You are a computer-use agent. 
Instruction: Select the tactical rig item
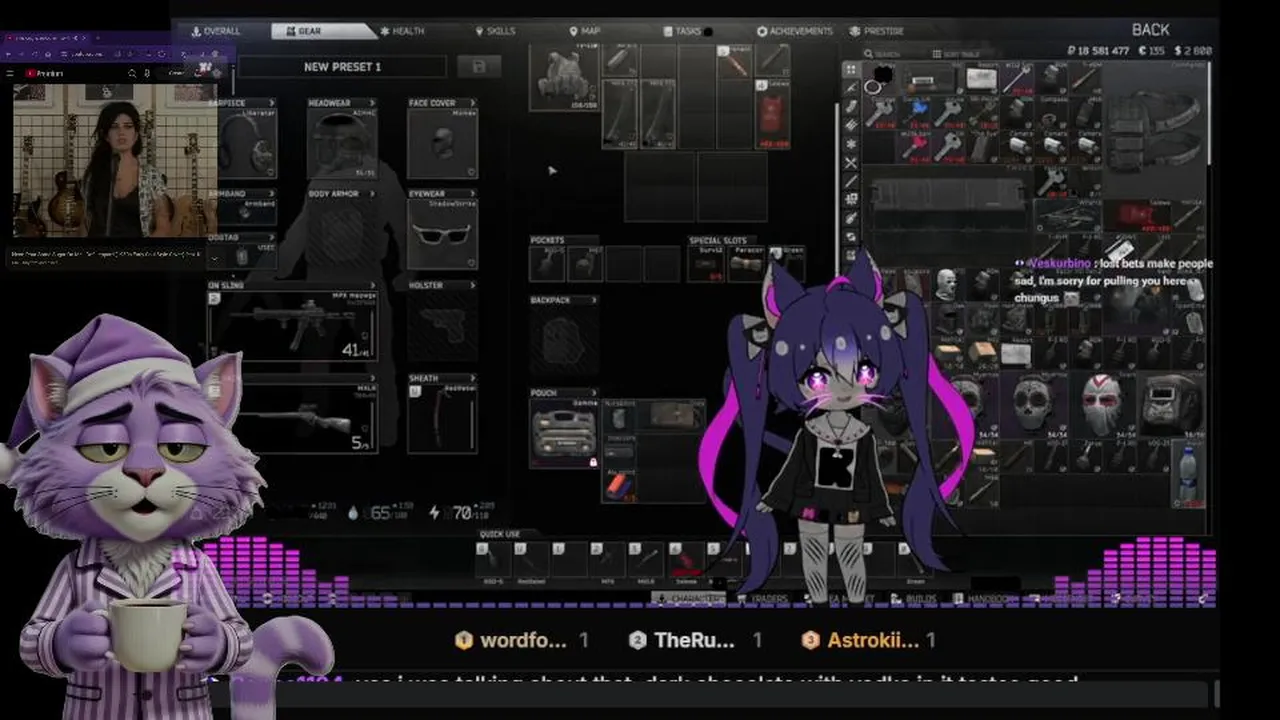pyautogui.click(x=564, y=77)
